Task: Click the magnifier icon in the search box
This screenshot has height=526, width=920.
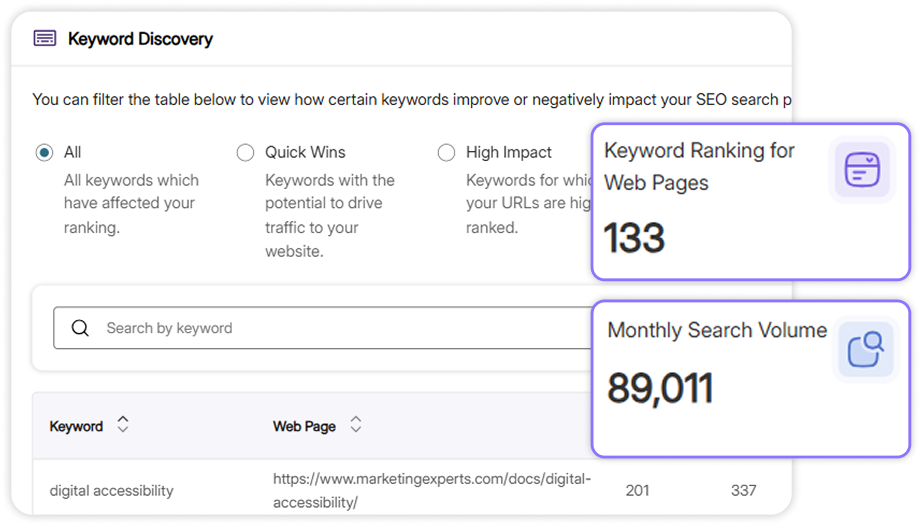Action: pyautogui.click(x=80, y=328)
